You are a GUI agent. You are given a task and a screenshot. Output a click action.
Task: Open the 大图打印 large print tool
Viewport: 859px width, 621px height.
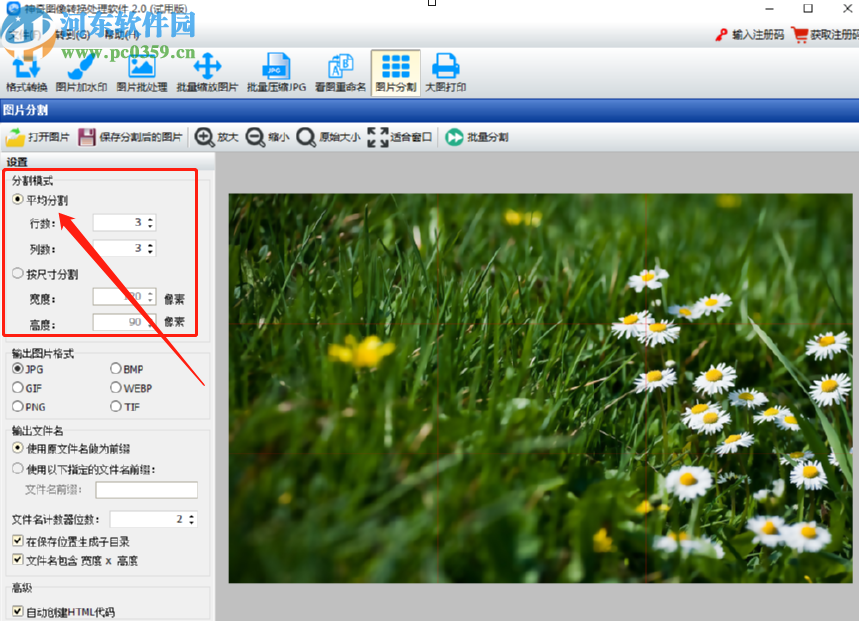(x=445, y=73)
